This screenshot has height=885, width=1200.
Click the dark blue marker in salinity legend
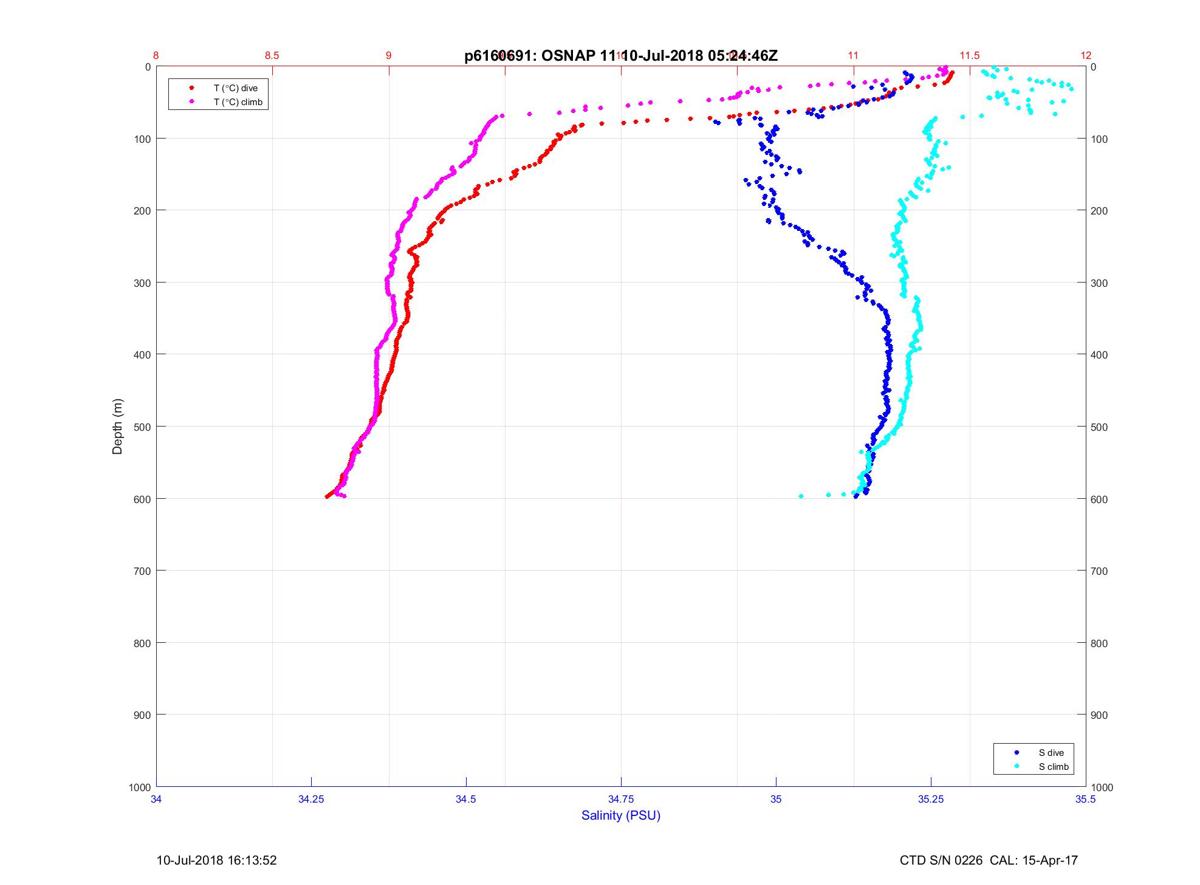coord(1017,751)
